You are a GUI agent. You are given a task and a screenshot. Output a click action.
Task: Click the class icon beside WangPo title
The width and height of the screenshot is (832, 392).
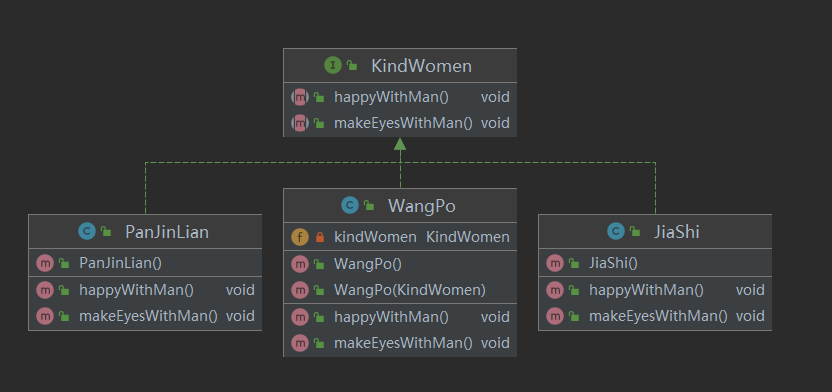[350, 205]
